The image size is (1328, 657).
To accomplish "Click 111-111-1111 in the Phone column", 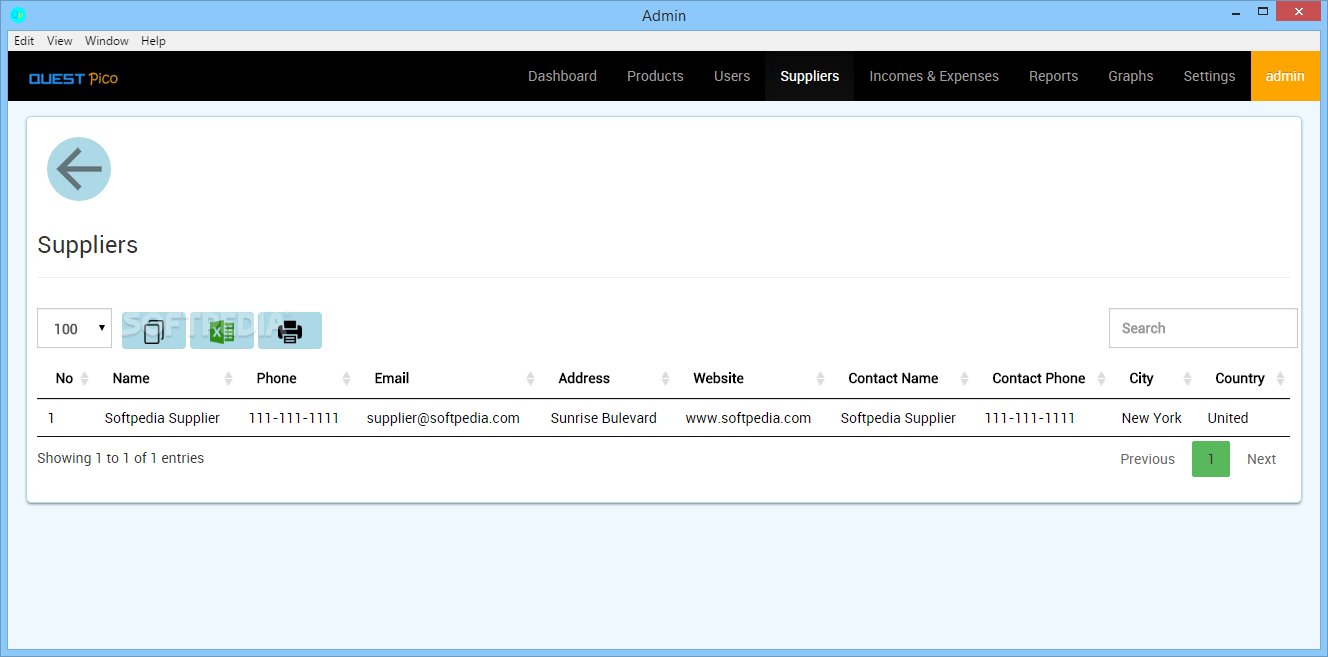I will pos(294,418).
